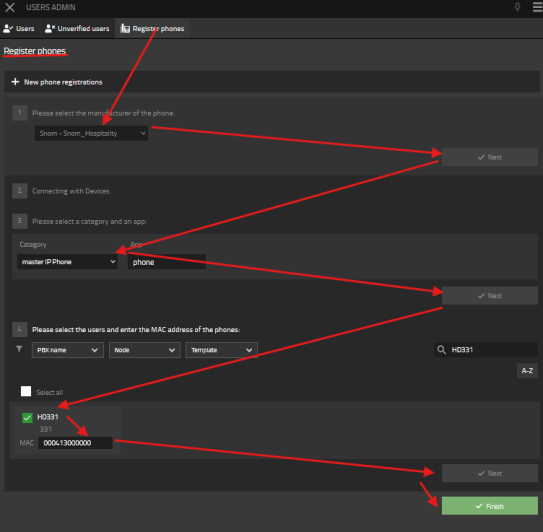The height and width of the screenshot is (532, 543).
Task: Click the filter funnel icon
Action: (19, 349)
